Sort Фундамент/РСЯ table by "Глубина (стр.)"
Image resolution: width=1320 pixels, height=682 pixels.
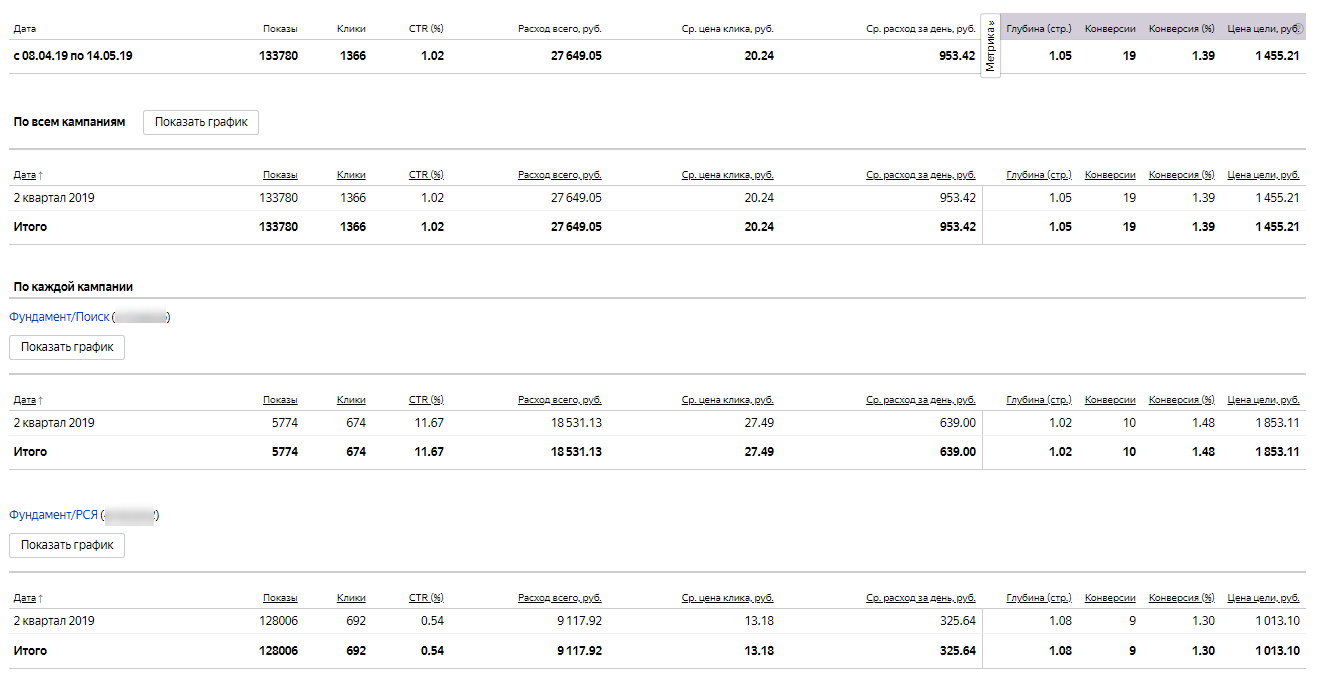pyautogui.click(x=1039, y=598)
